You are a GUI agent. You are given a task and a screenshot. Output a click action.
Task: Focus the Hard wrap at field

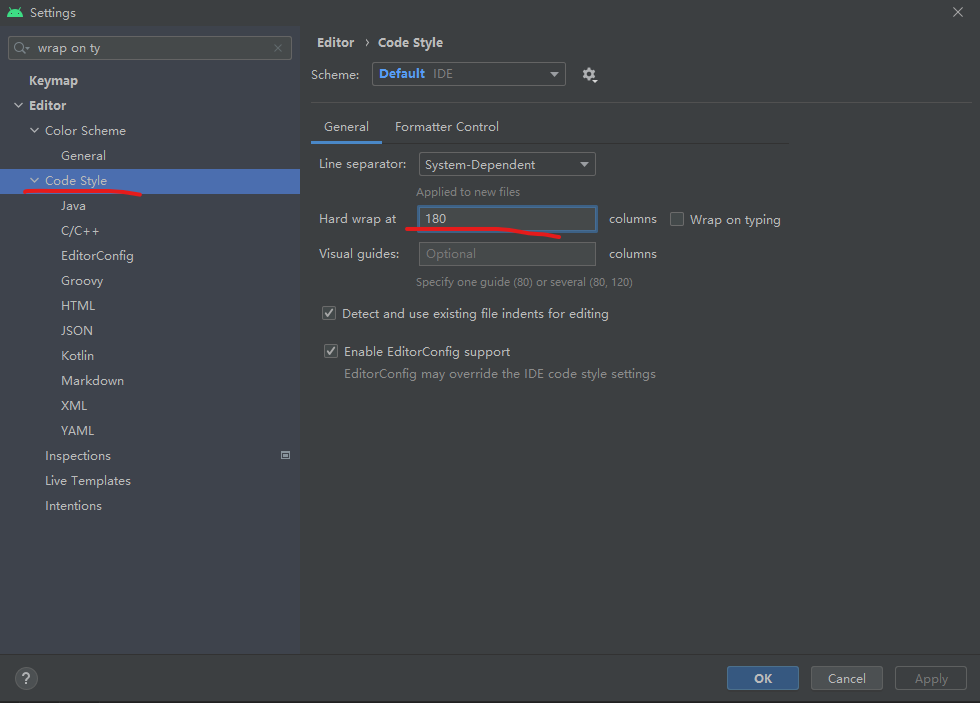[507, 219]
